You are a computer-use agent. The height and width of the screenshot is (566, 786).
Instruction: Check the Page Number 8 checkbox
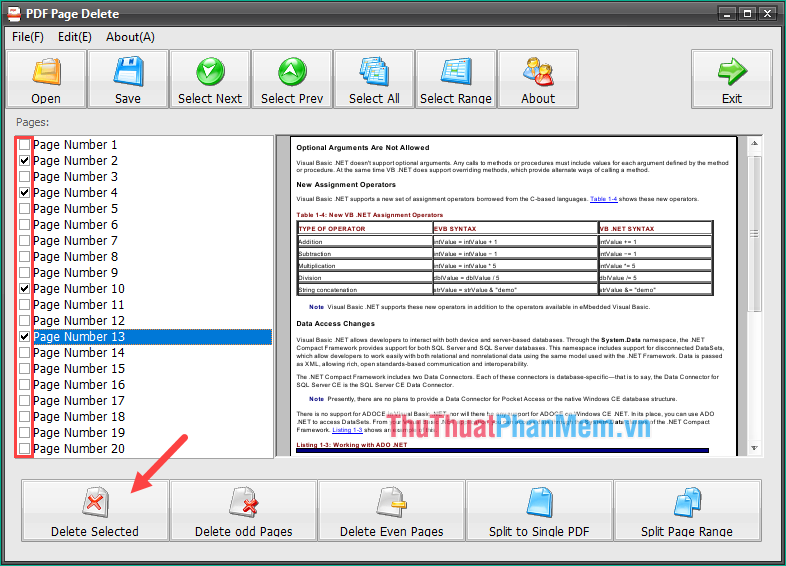[24, 257]
